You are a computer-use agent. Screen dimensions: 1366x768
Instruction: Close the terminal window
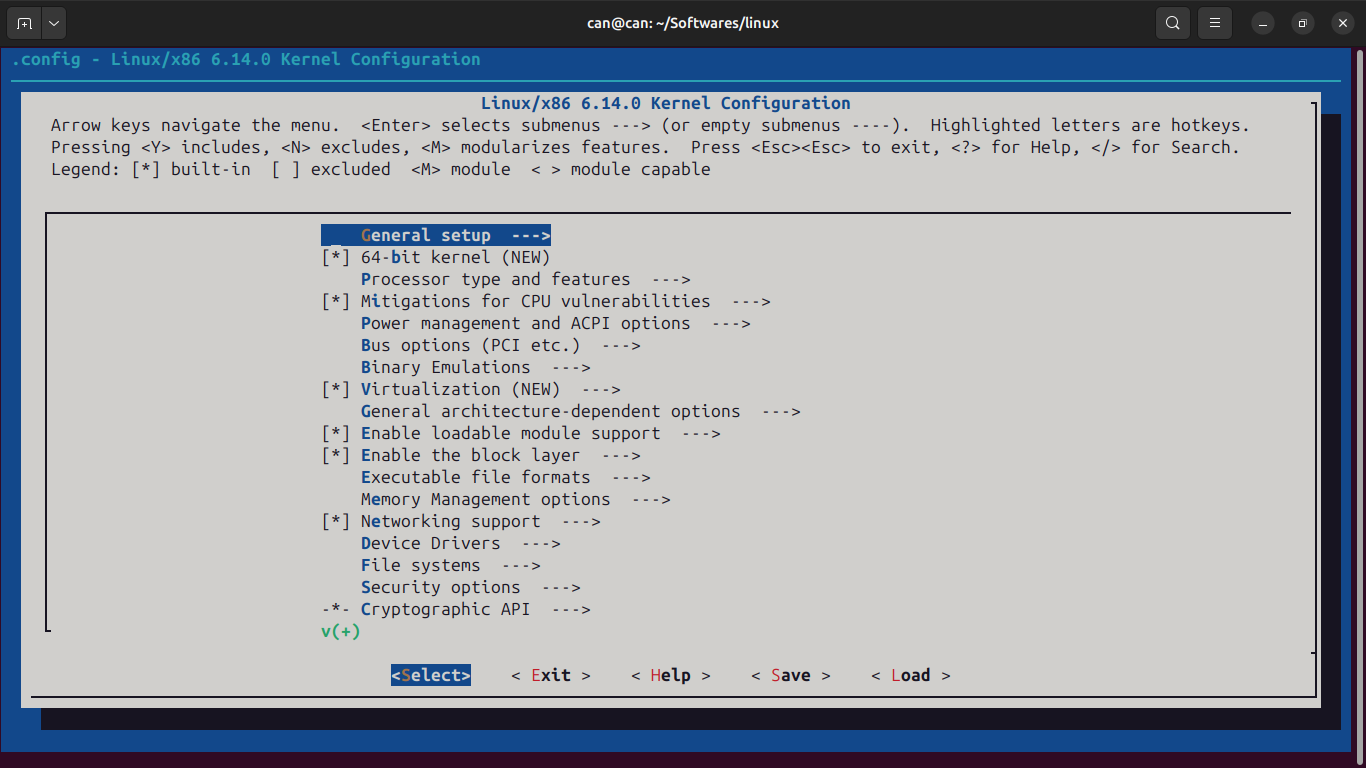[1342, 23]
